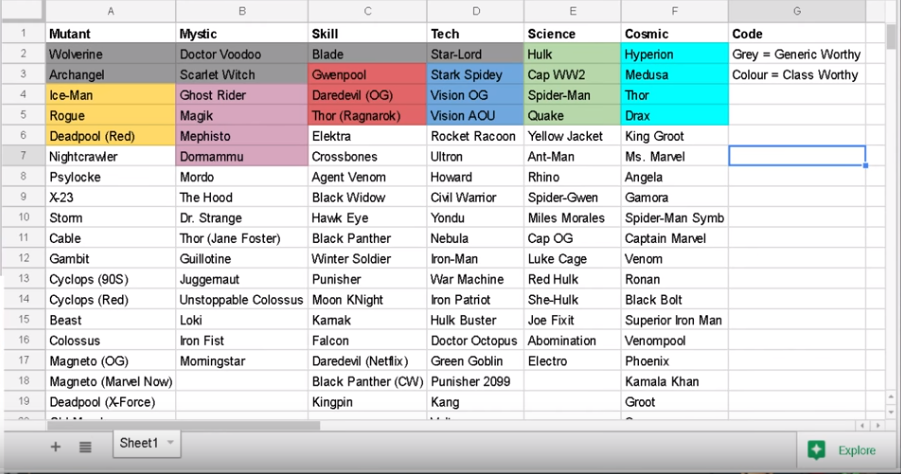Select the Hulk Buster cell
This screenshot has height=474, width=901.
pos(476,320)
